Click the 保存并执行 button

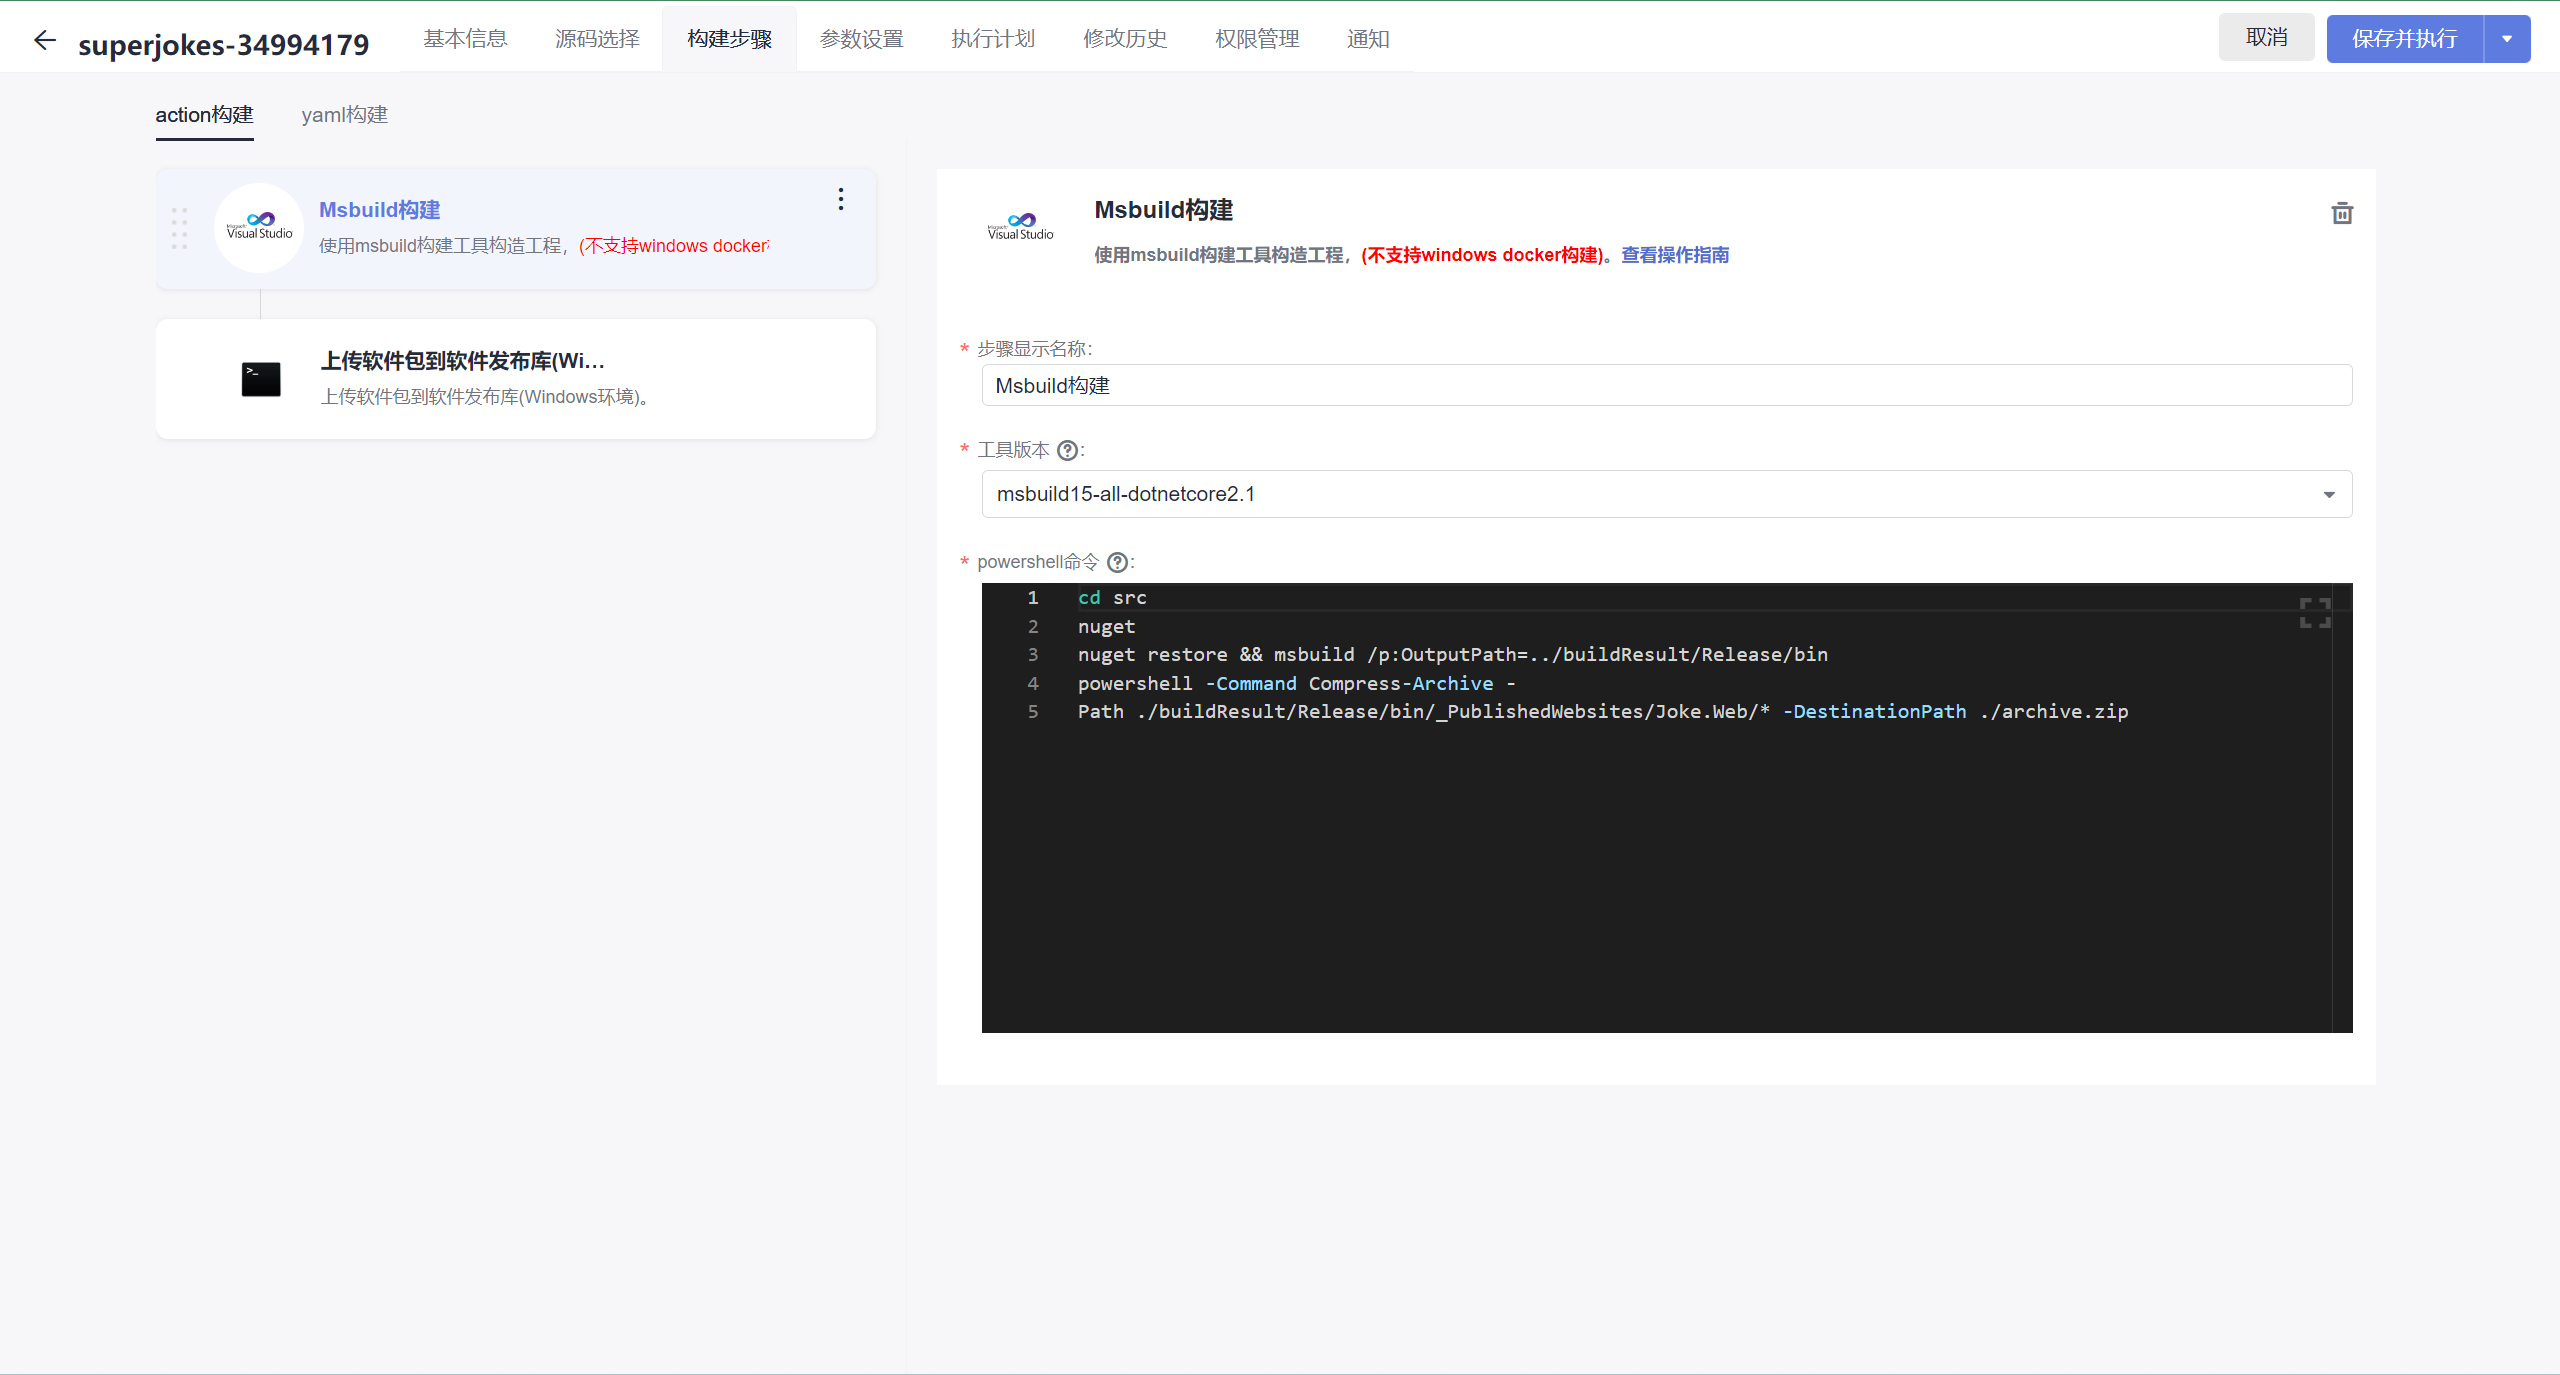coord(2404,39)
